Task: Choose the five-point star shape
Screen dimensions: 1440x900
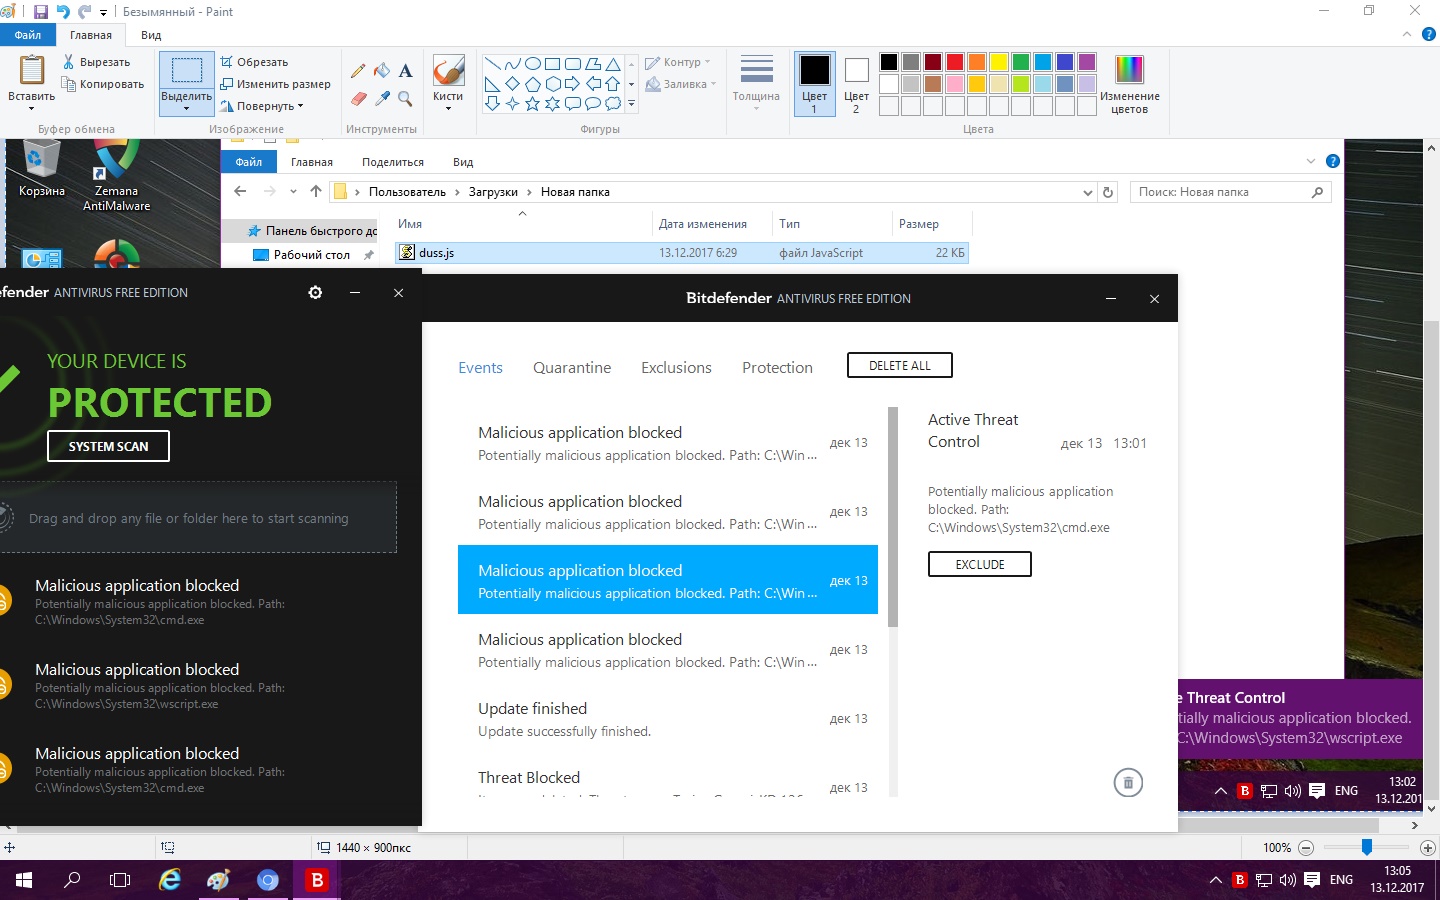Action: point(532,103)
